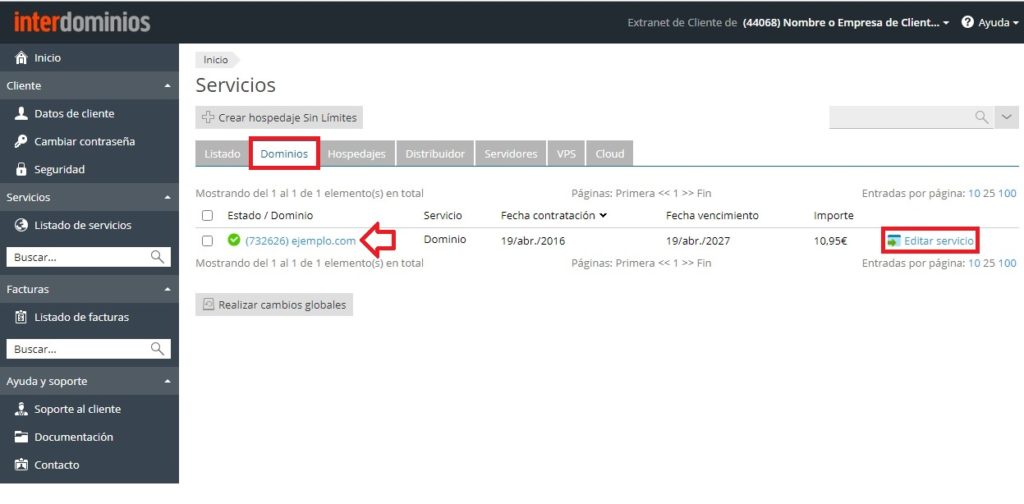The width and height of the screenshot is (1024, 504).
Task: Switch to the Dominios tab
Action: 284,154
